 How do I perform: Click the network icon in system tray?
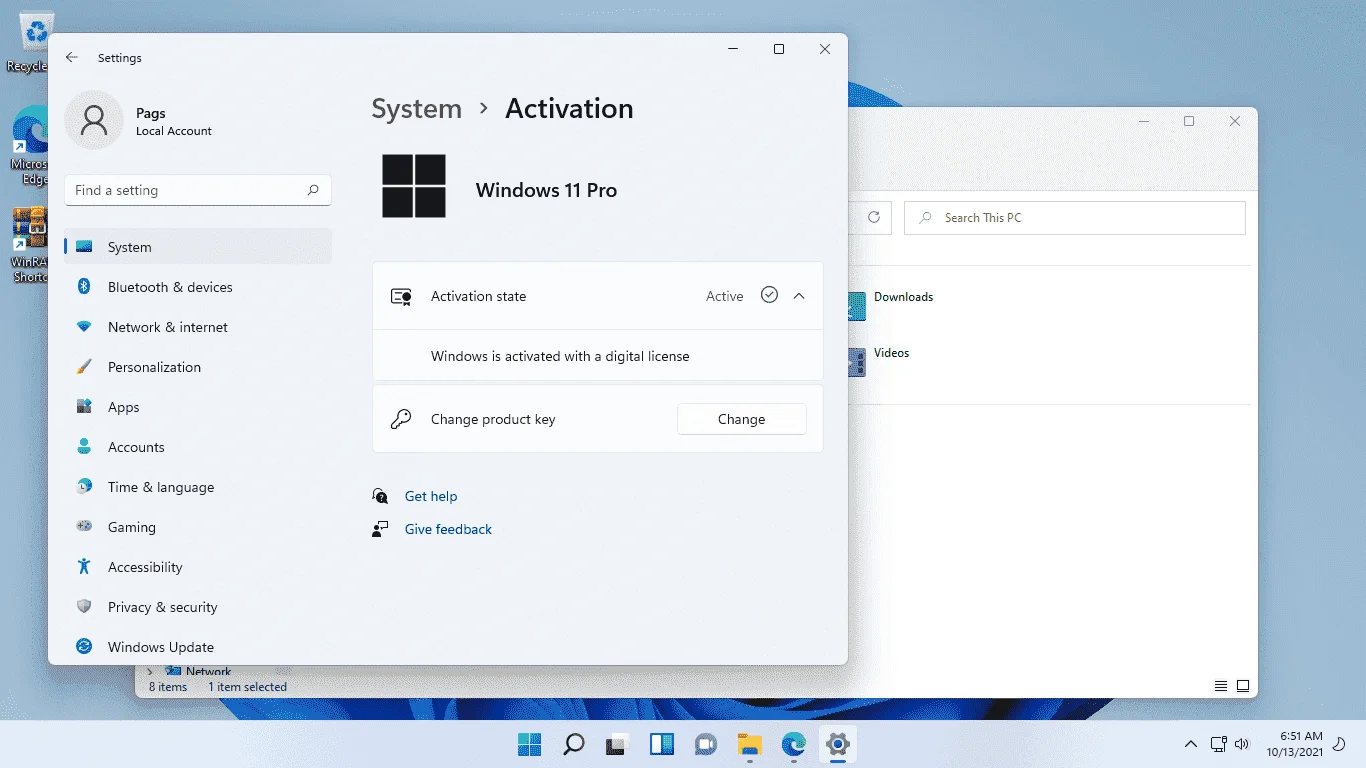1219,744
